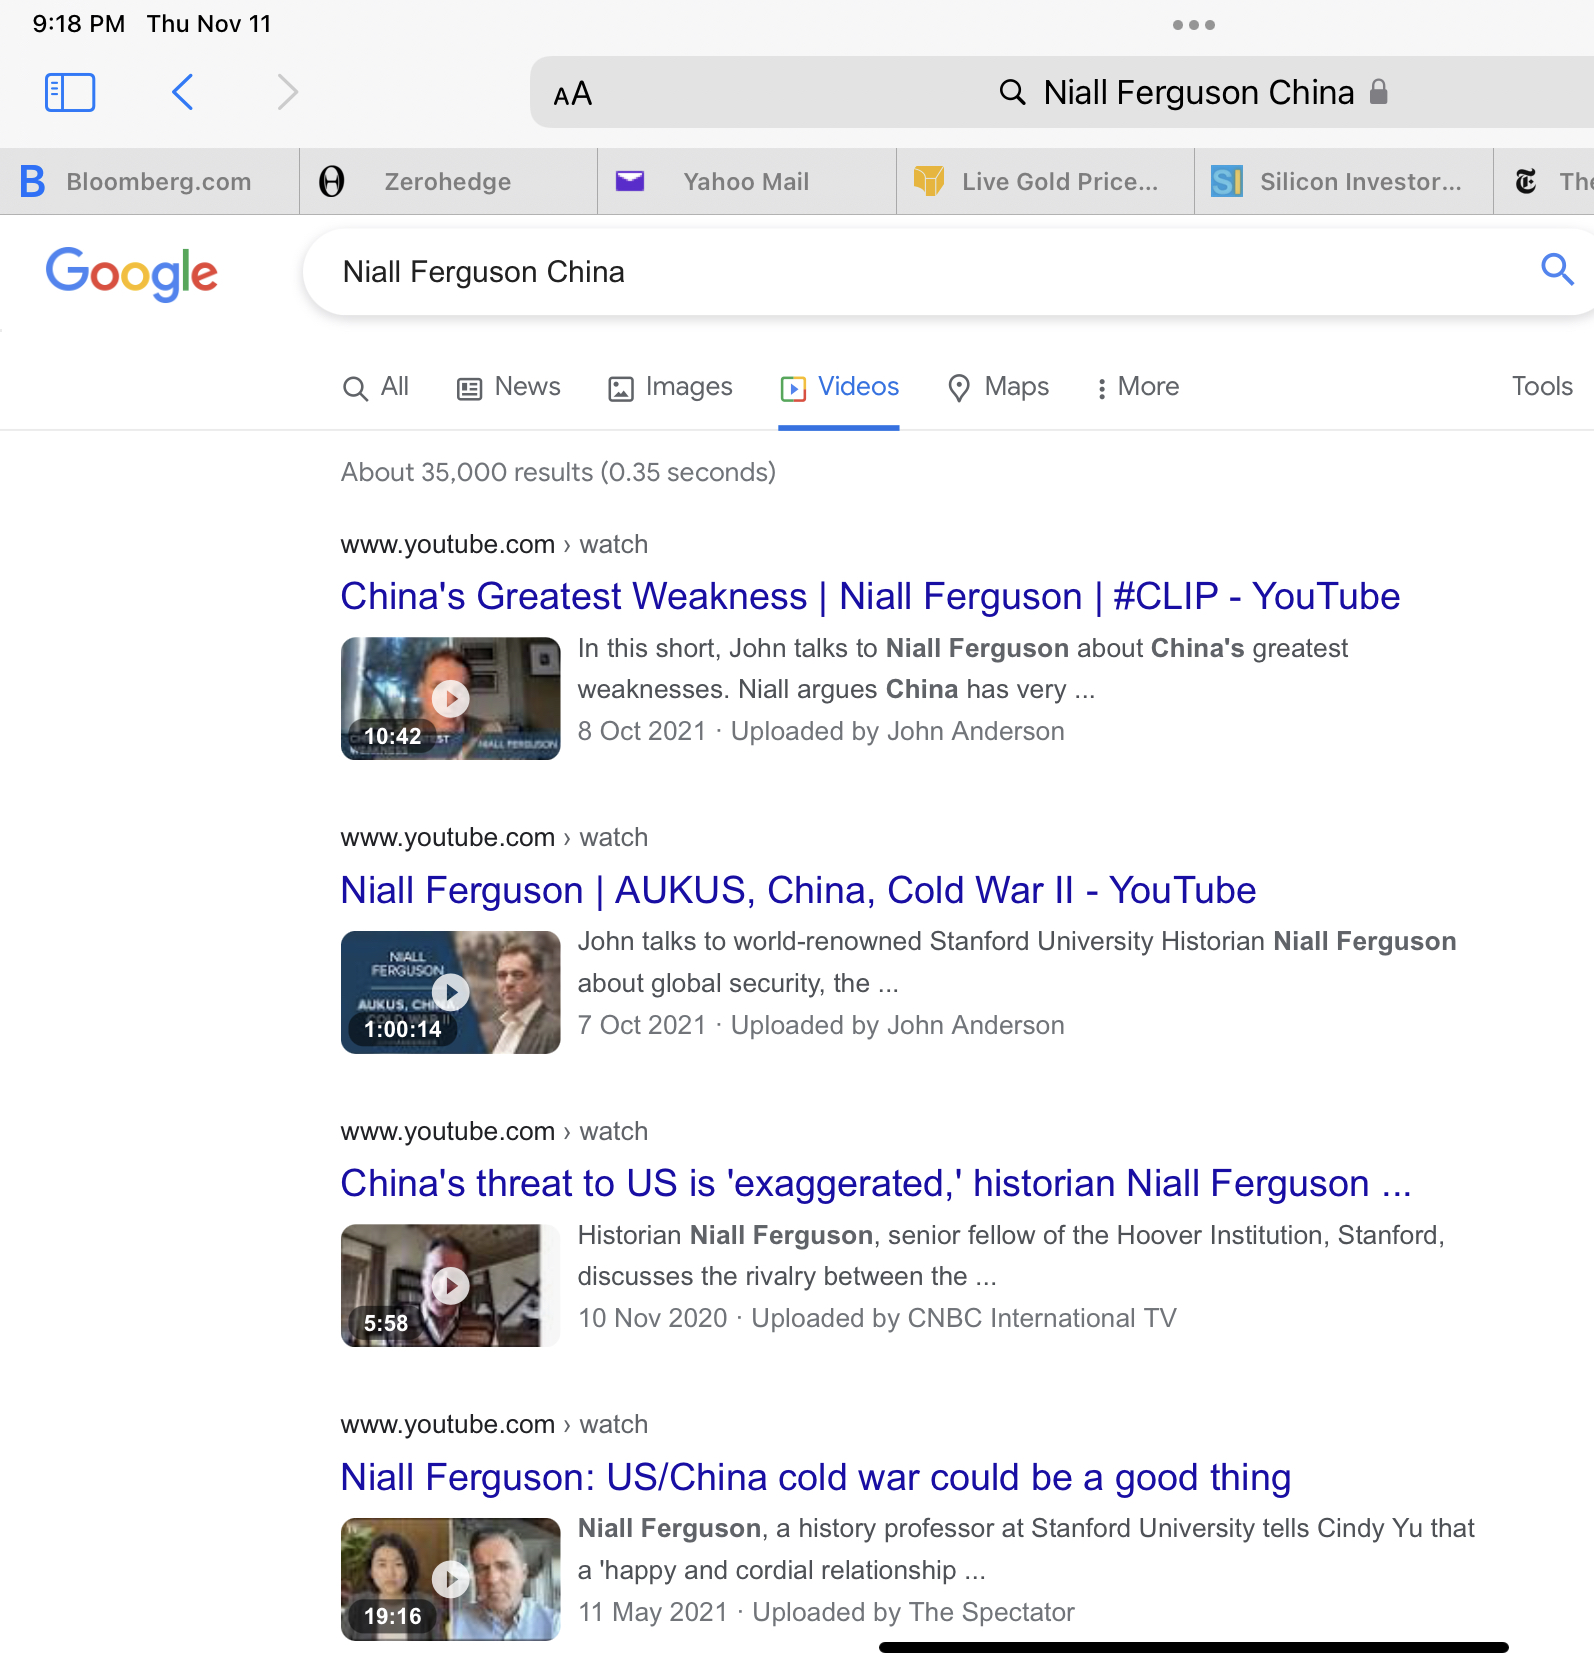Open the Tools search filter options
1594x1668 pixels.
(x=1541, y=387)
